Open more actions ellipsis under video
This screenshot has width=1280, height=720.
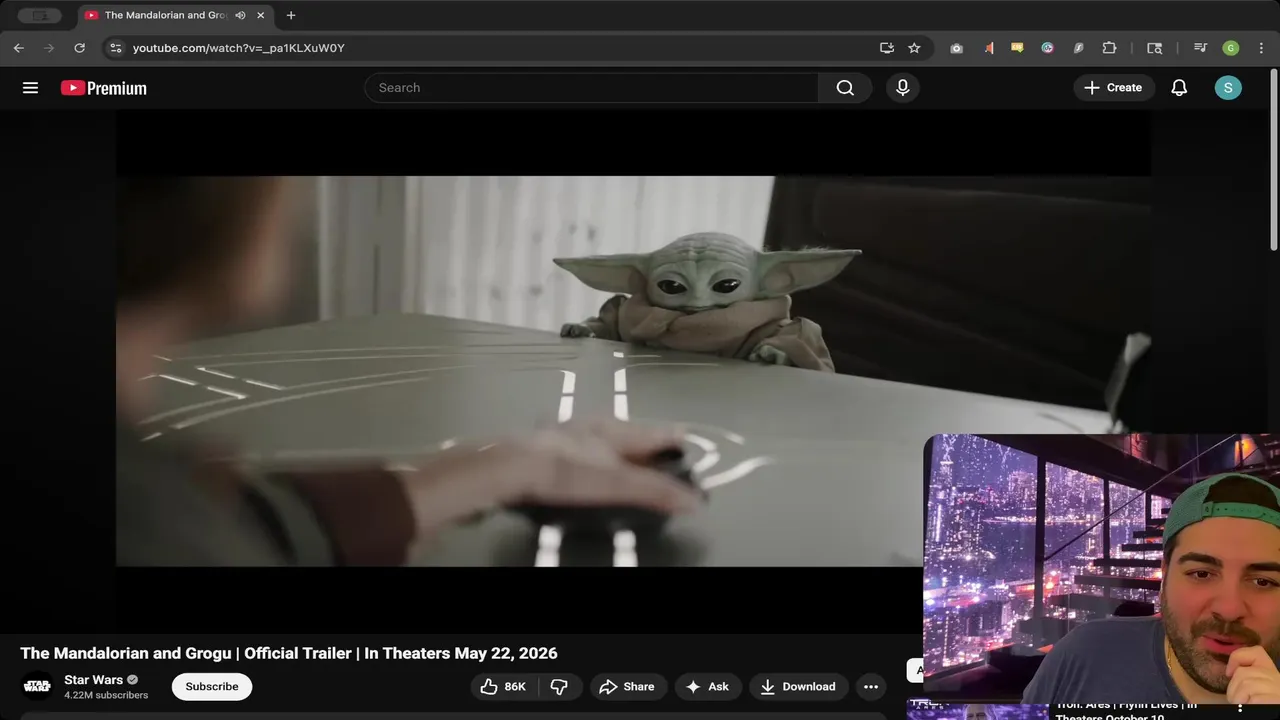(x=871, y=686)
